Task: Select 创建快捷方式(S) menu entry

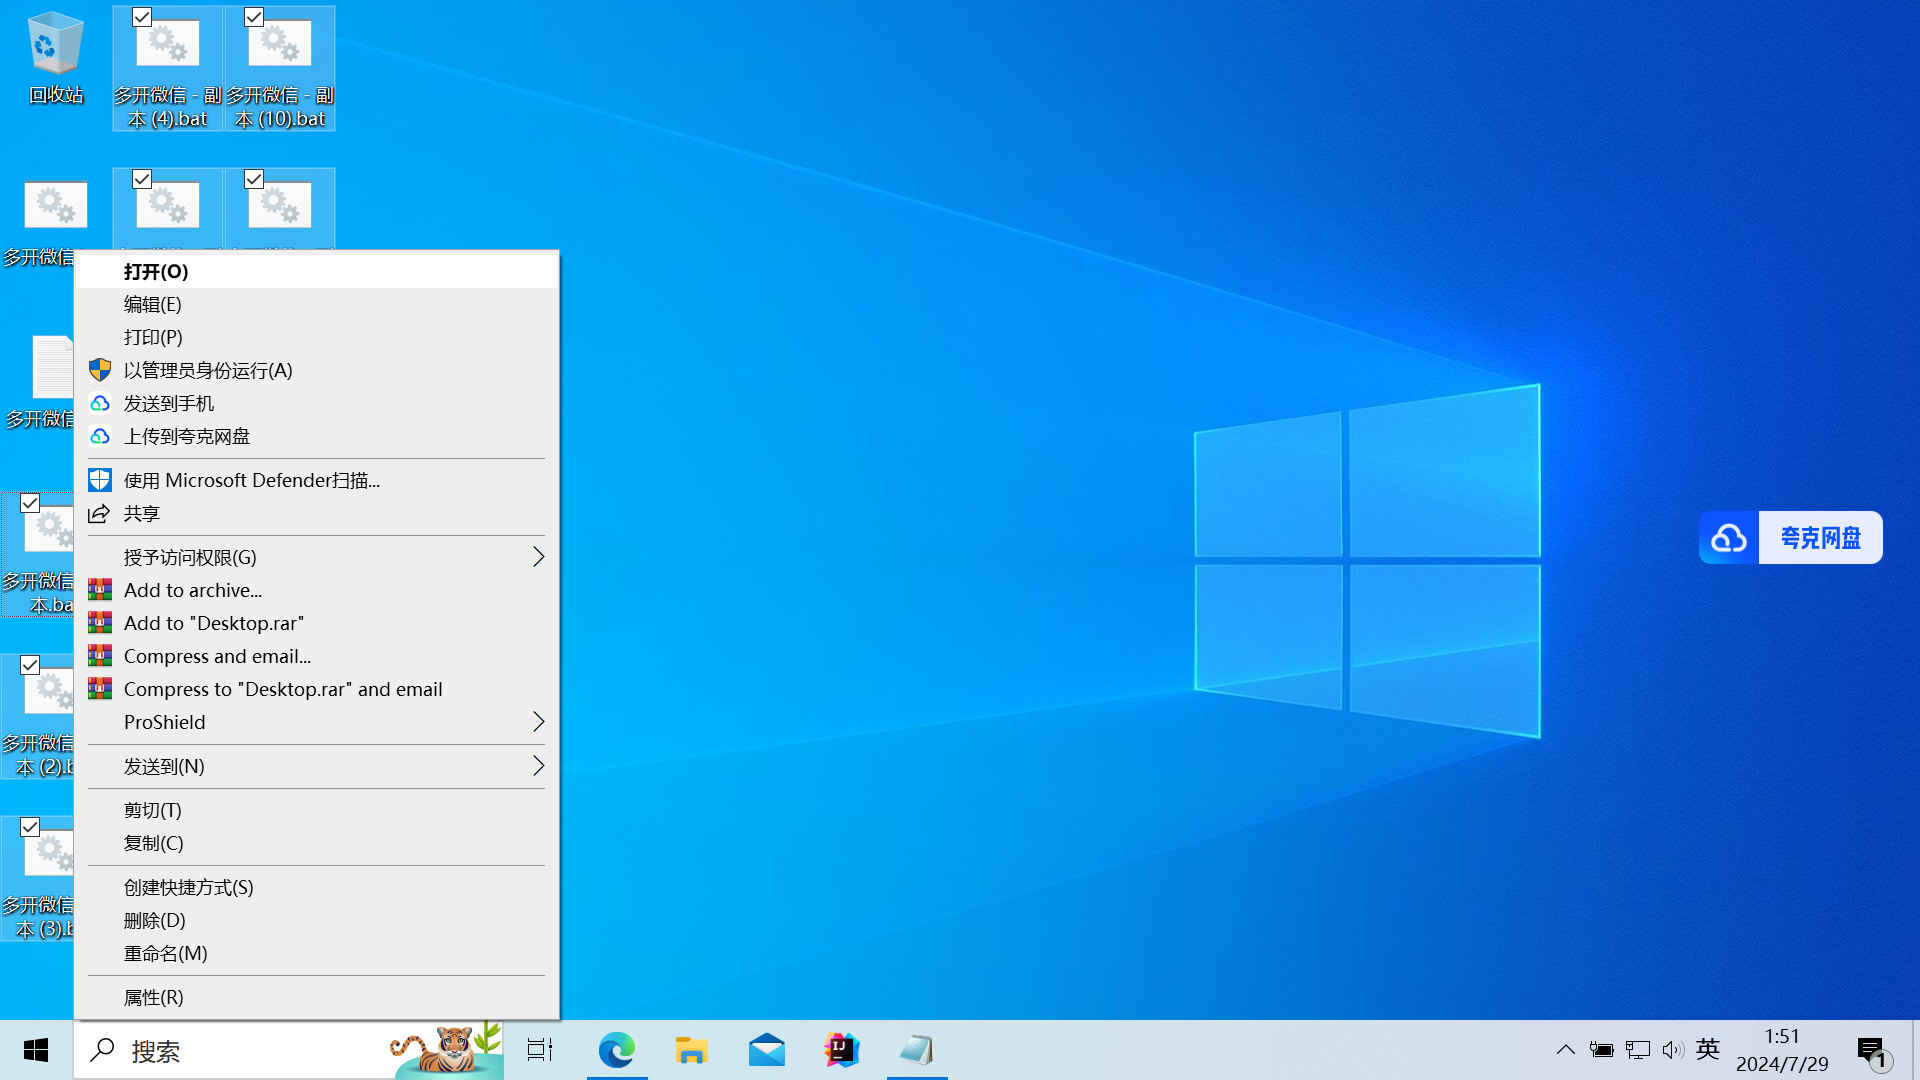Action: (316, 887)
